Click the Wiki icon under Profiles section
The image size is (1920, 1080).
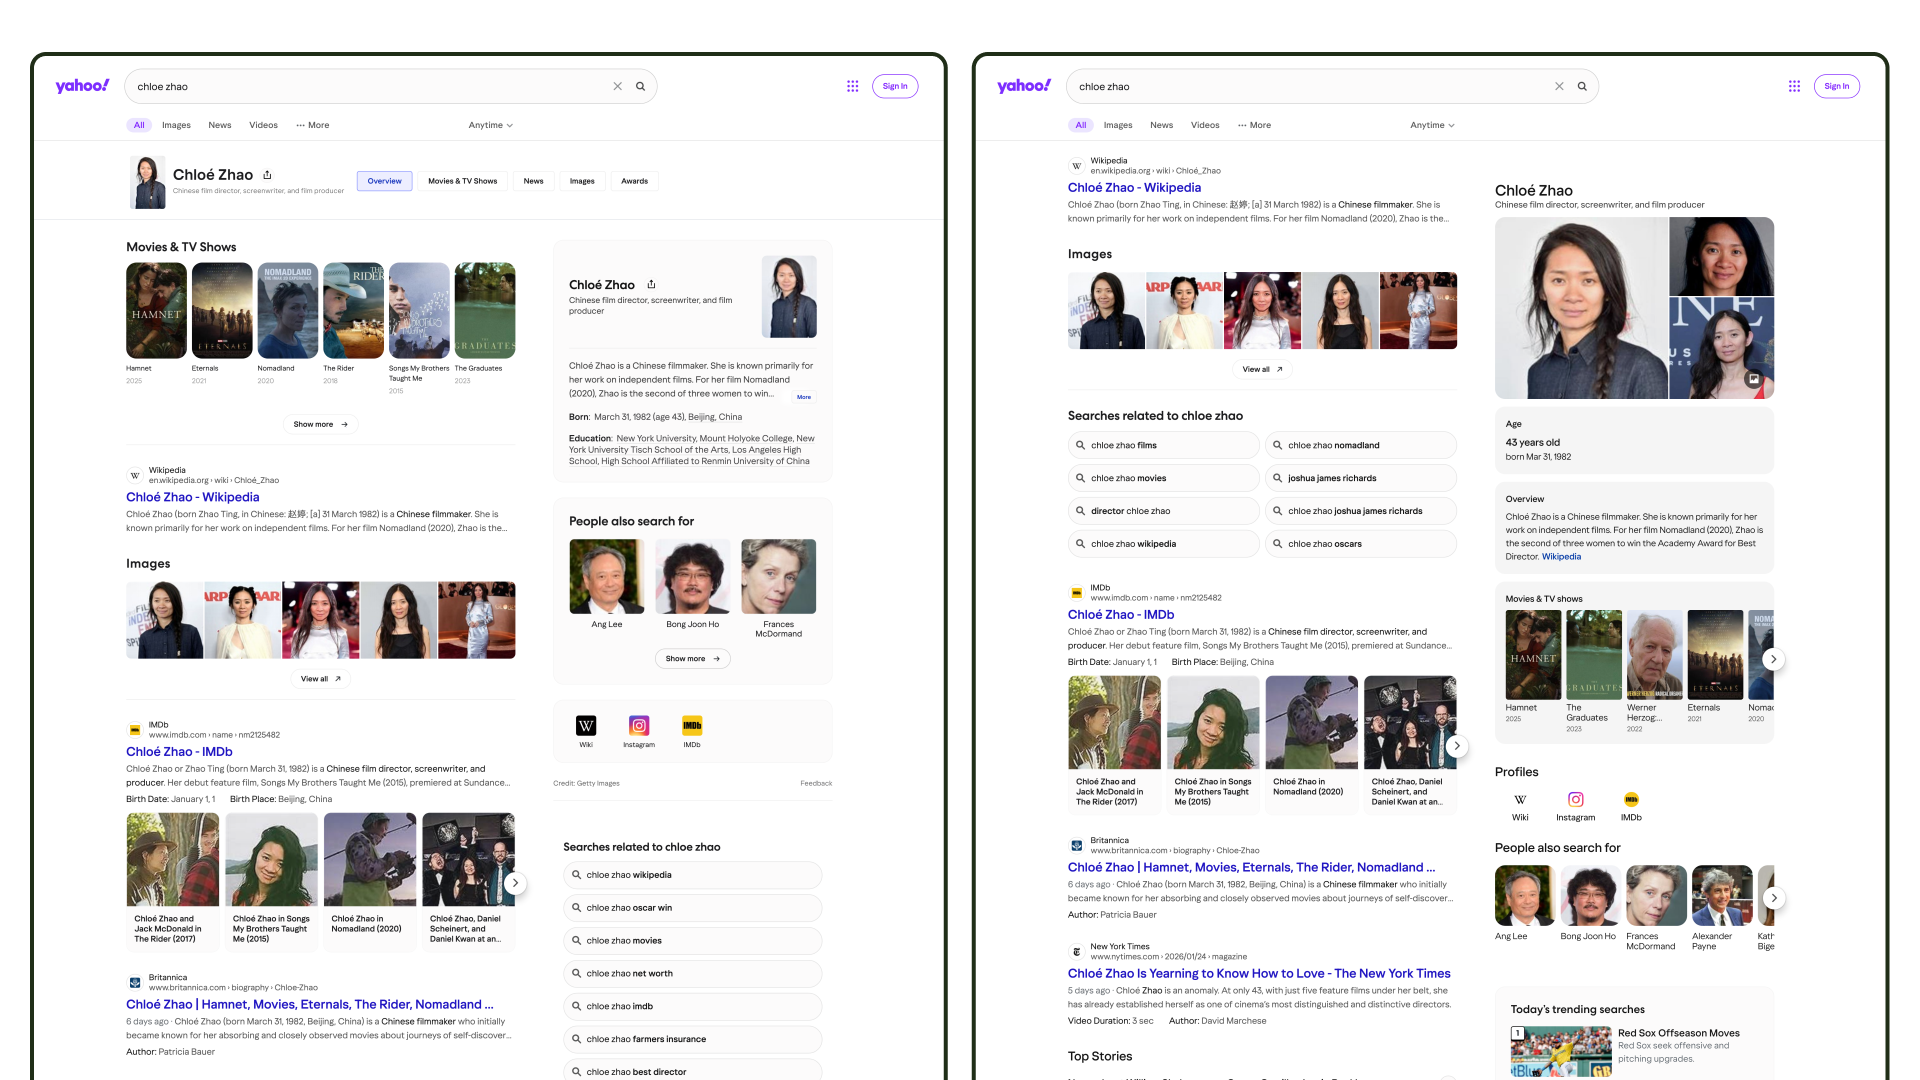tap(1519, 800)
